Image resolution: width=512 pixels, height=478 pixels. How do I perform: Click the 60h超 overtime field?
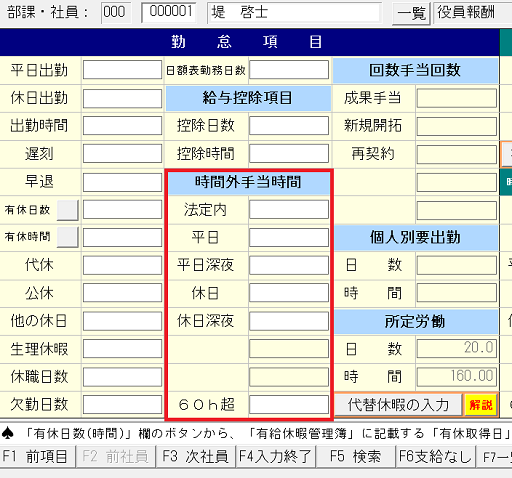pyautogui.click(x=289, y=405)
